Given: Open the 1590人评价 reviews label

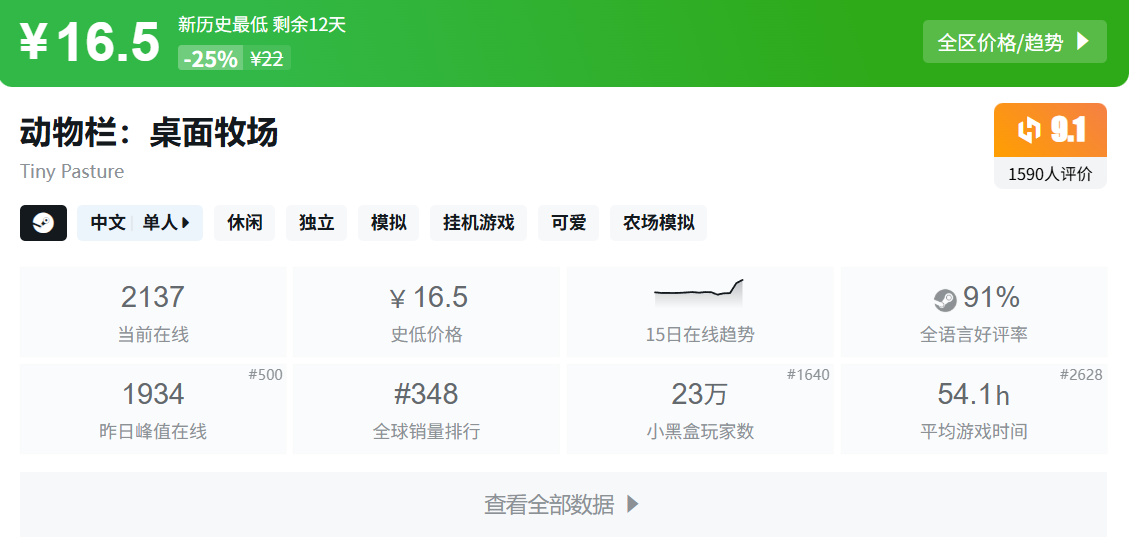Looking at the screenshot, I should pyautogui.click(x=1050, y=174).
